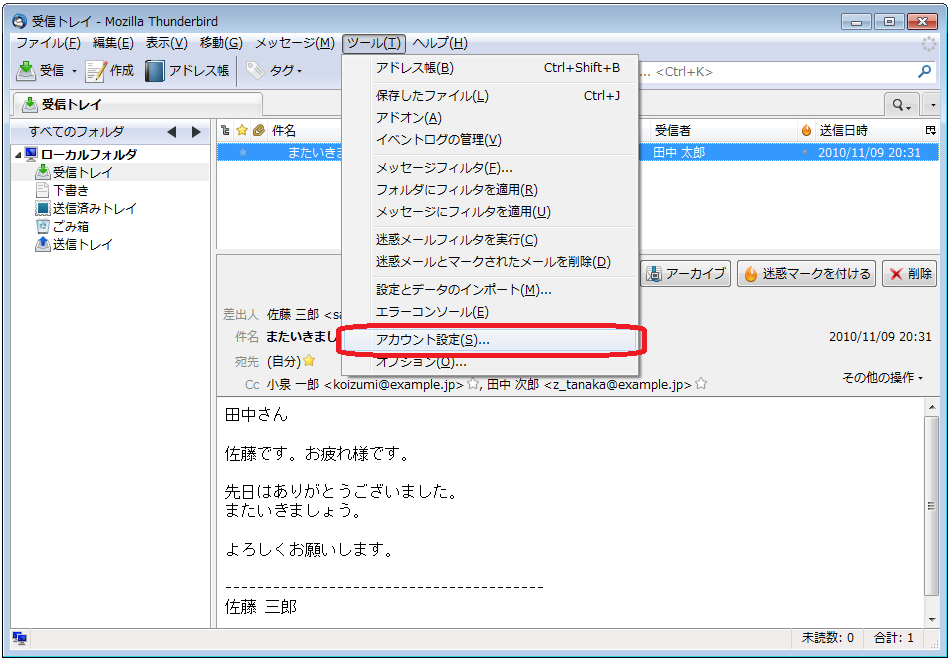Click star next to (自分) recipient
This screenshot has height=661, width=950.
(309, 361)
